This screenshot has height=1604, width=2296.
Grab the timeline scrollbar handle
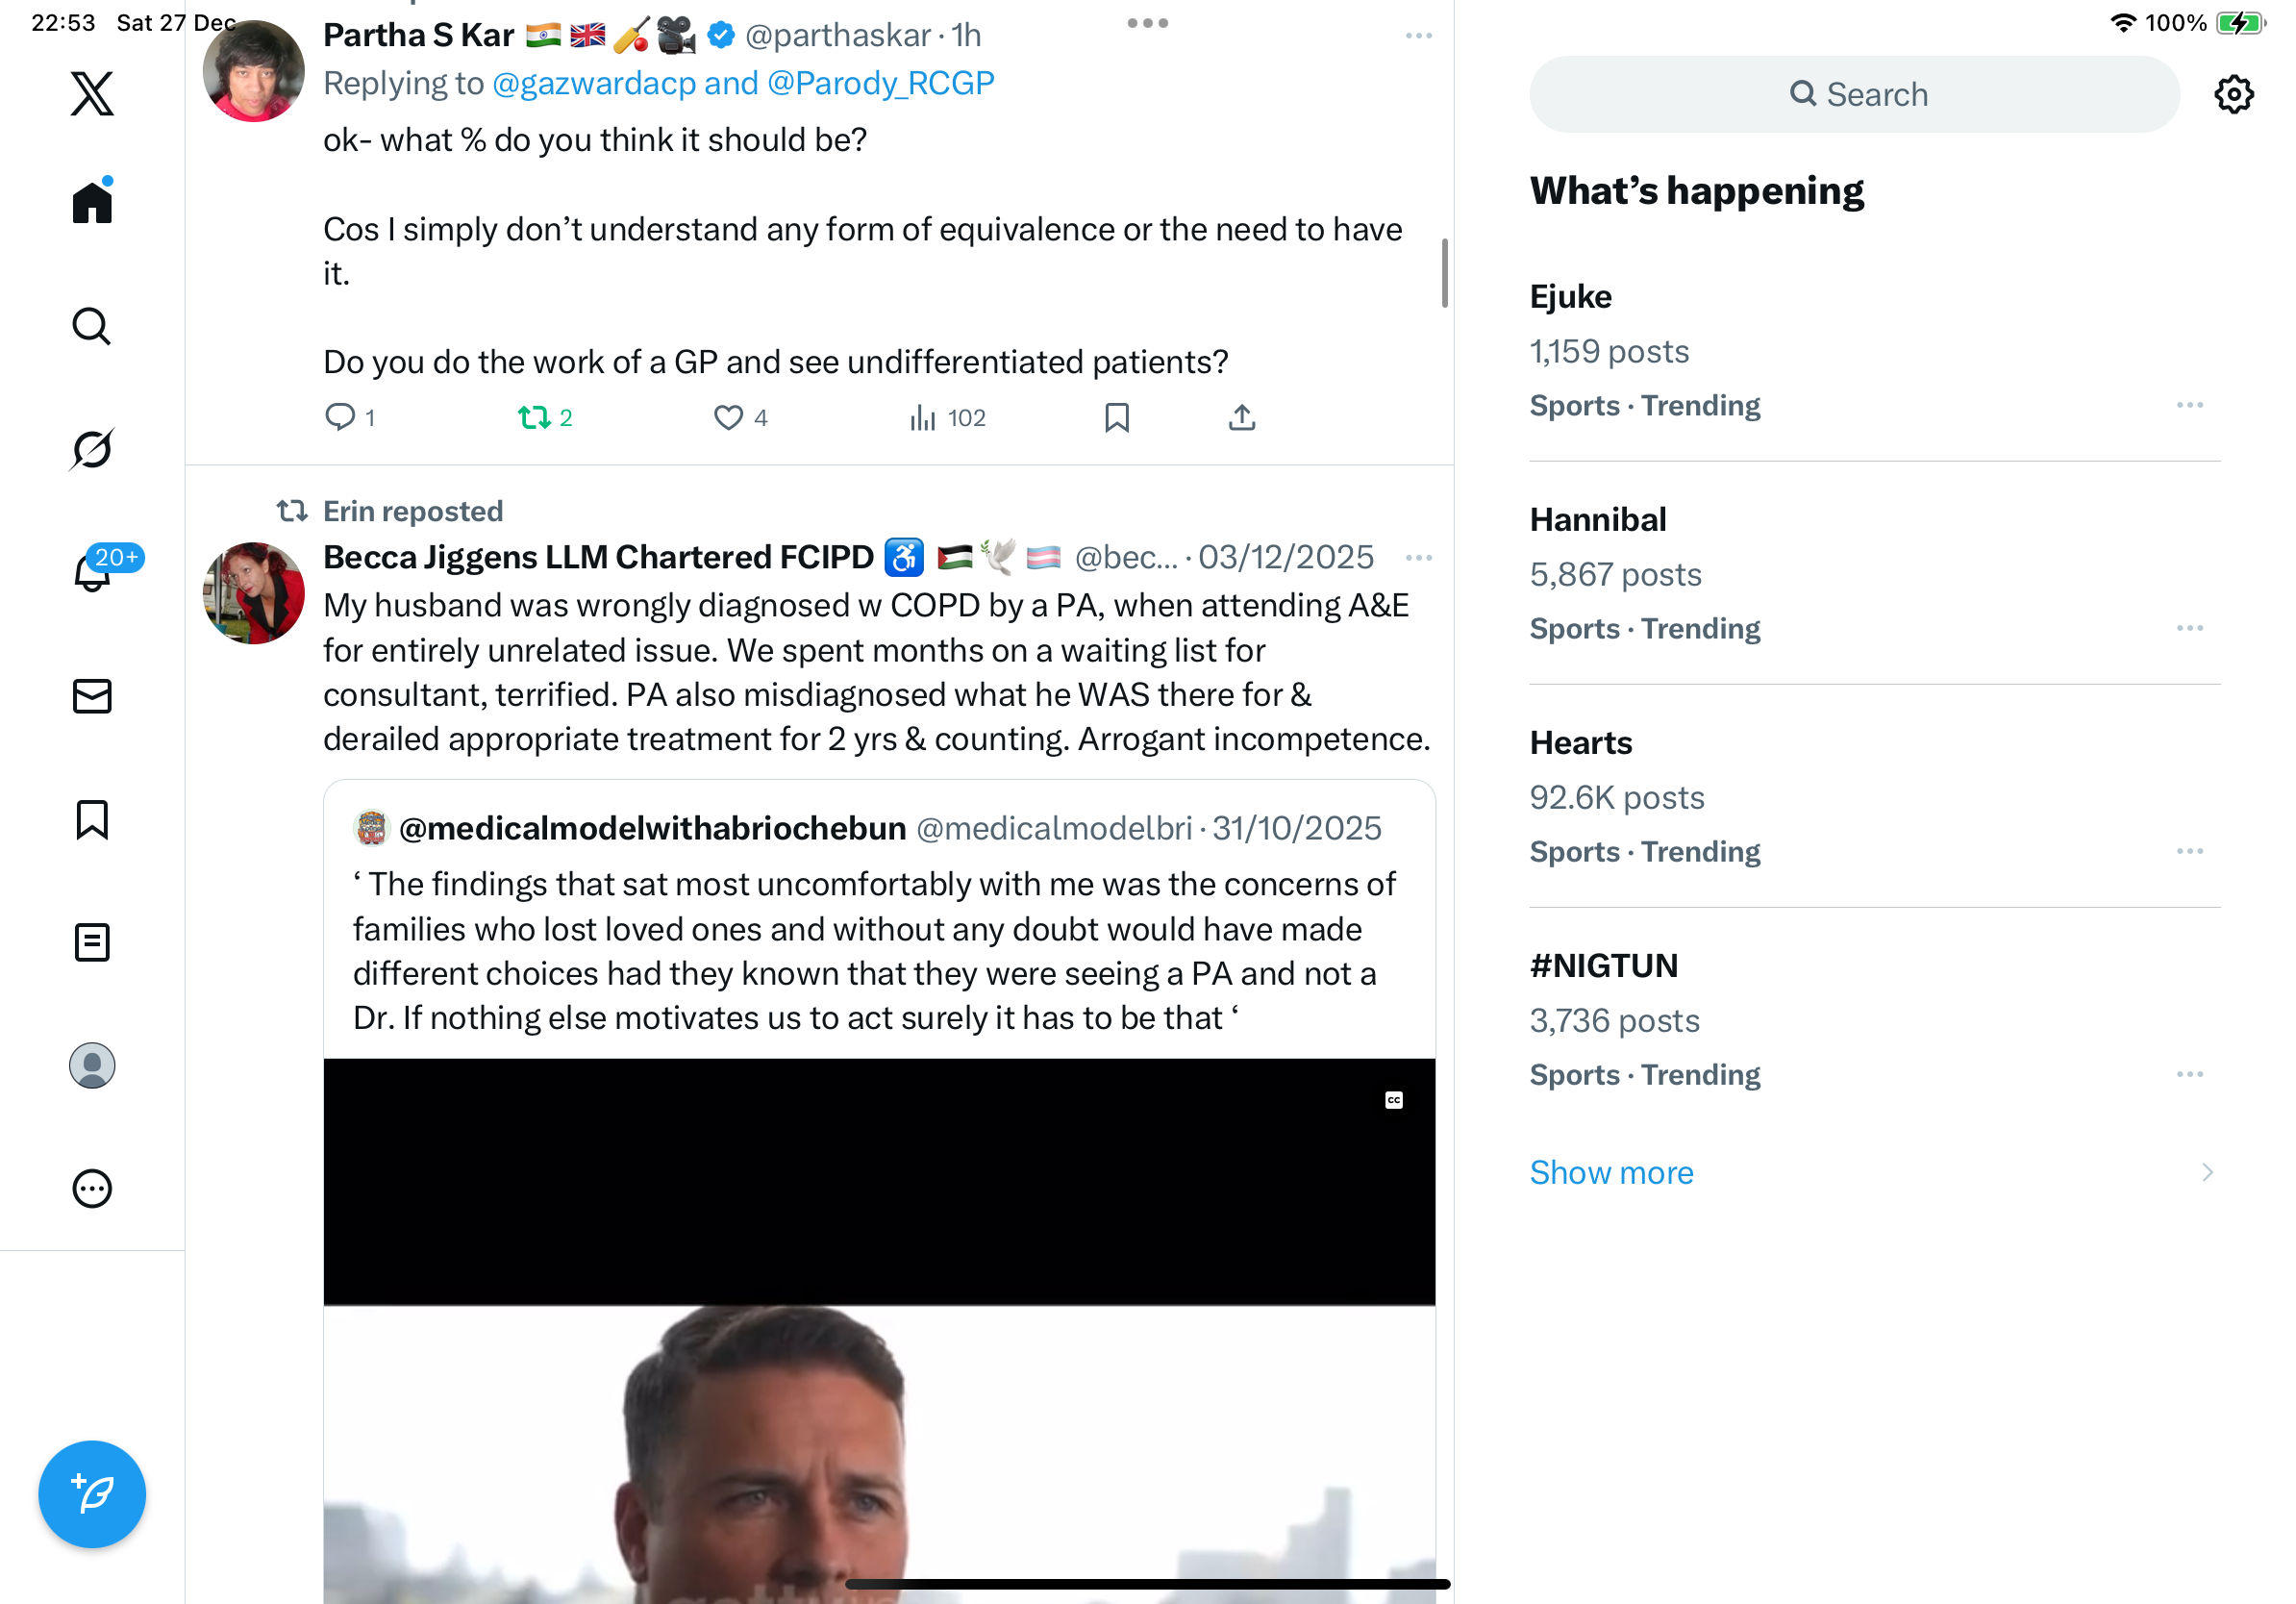[1445, 273]
